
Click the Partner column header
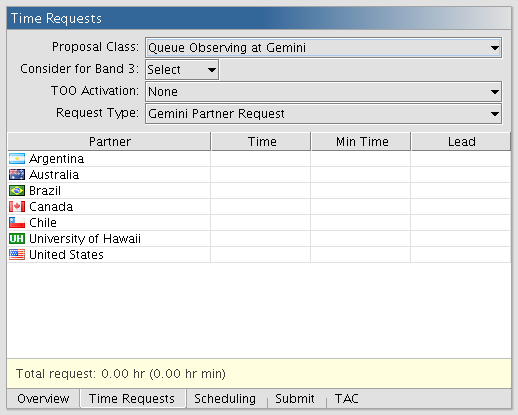109,142
